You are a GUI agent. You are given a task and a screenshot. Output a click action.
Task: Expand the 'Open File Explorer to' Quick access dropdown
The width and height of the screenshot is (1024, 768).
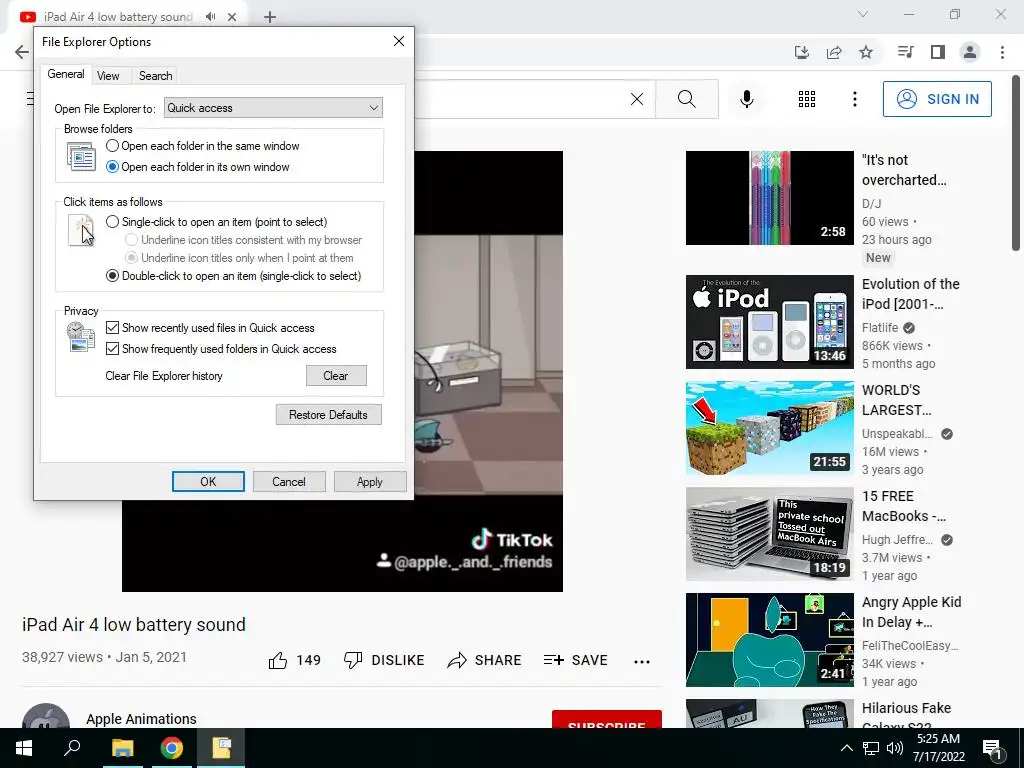(x=273, y=108)
